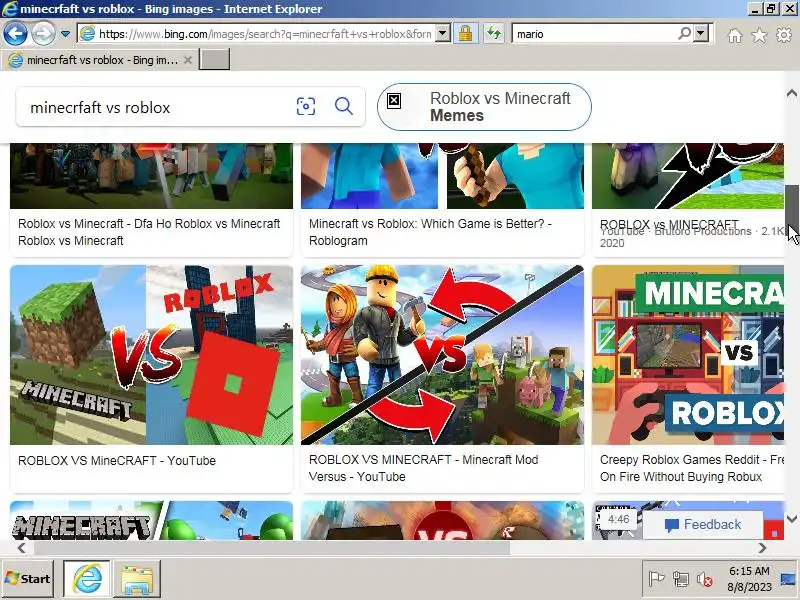Click the horizontal scrollbar left arrow
The height and width of the screenshot is (600, 800).
tap(21, 548)
